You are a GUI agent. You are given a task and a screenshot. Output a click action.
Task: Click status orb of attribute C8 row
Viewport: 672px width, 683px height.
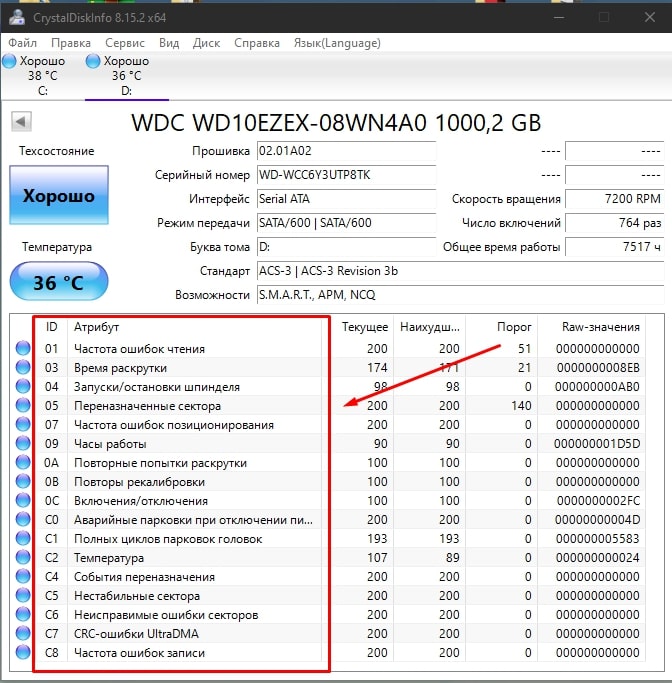[23, 652]
